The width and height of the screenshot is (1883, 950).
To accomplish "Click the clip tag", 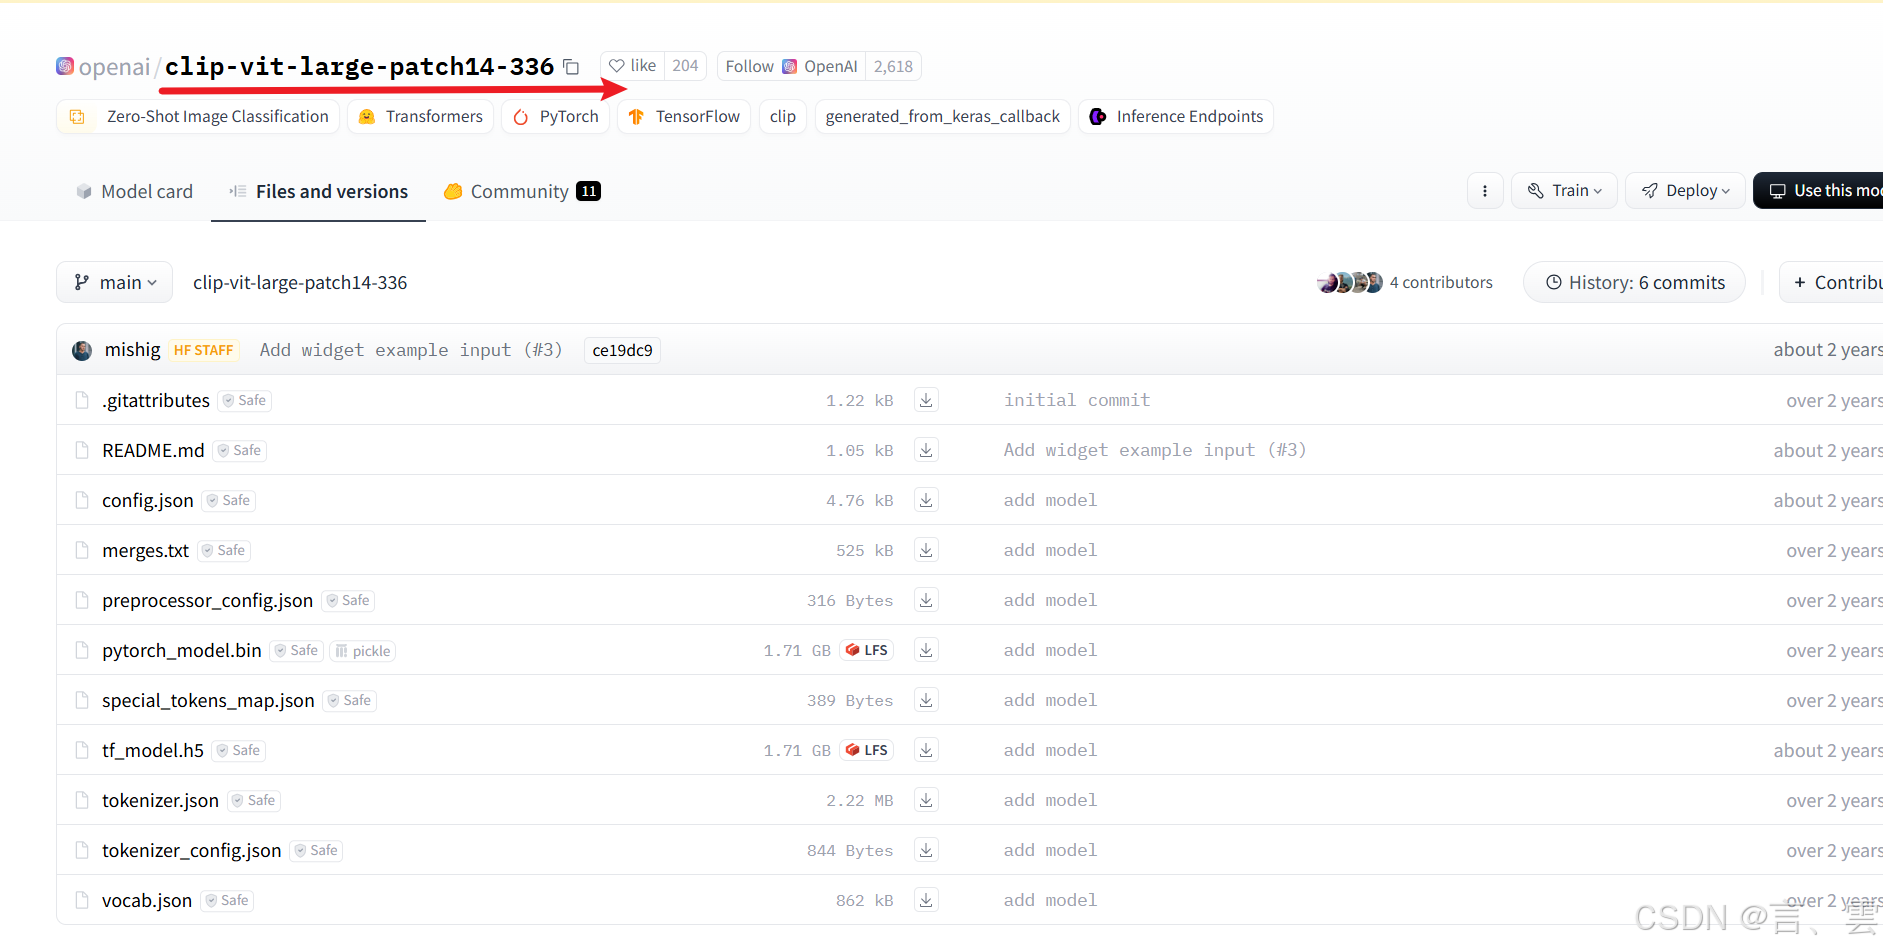I will [783, 117].
